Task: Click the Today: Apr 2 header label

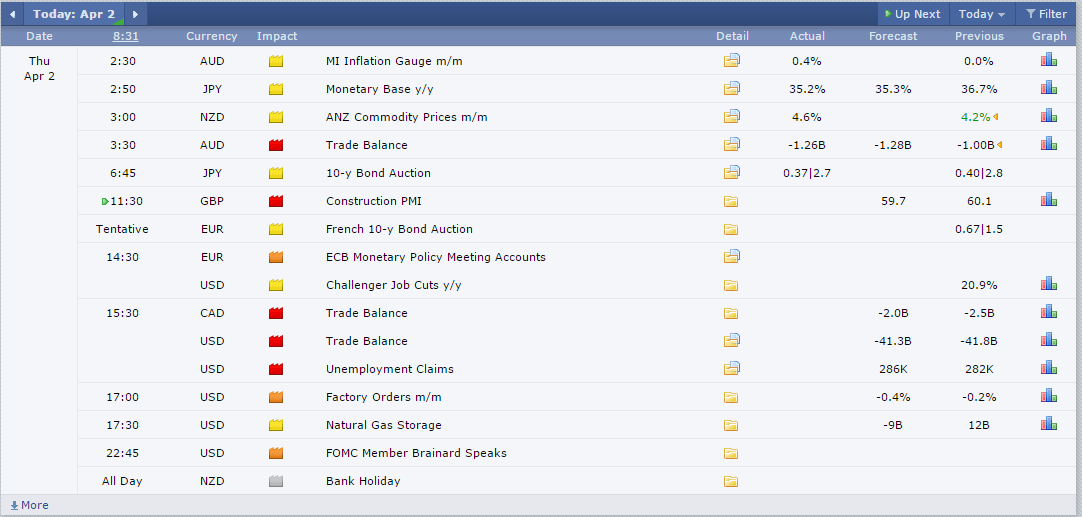Action: click(x=74, y=14)
